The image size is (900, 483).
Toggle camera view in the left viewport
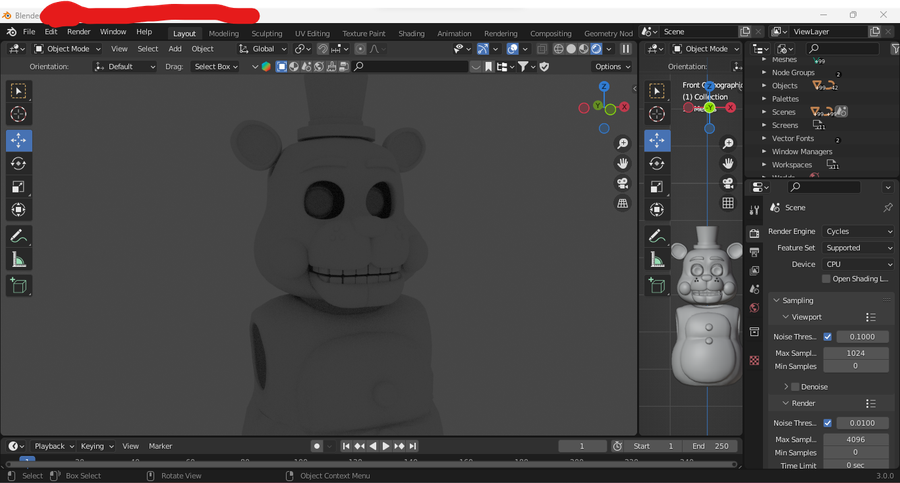click(x=622, y=183)
